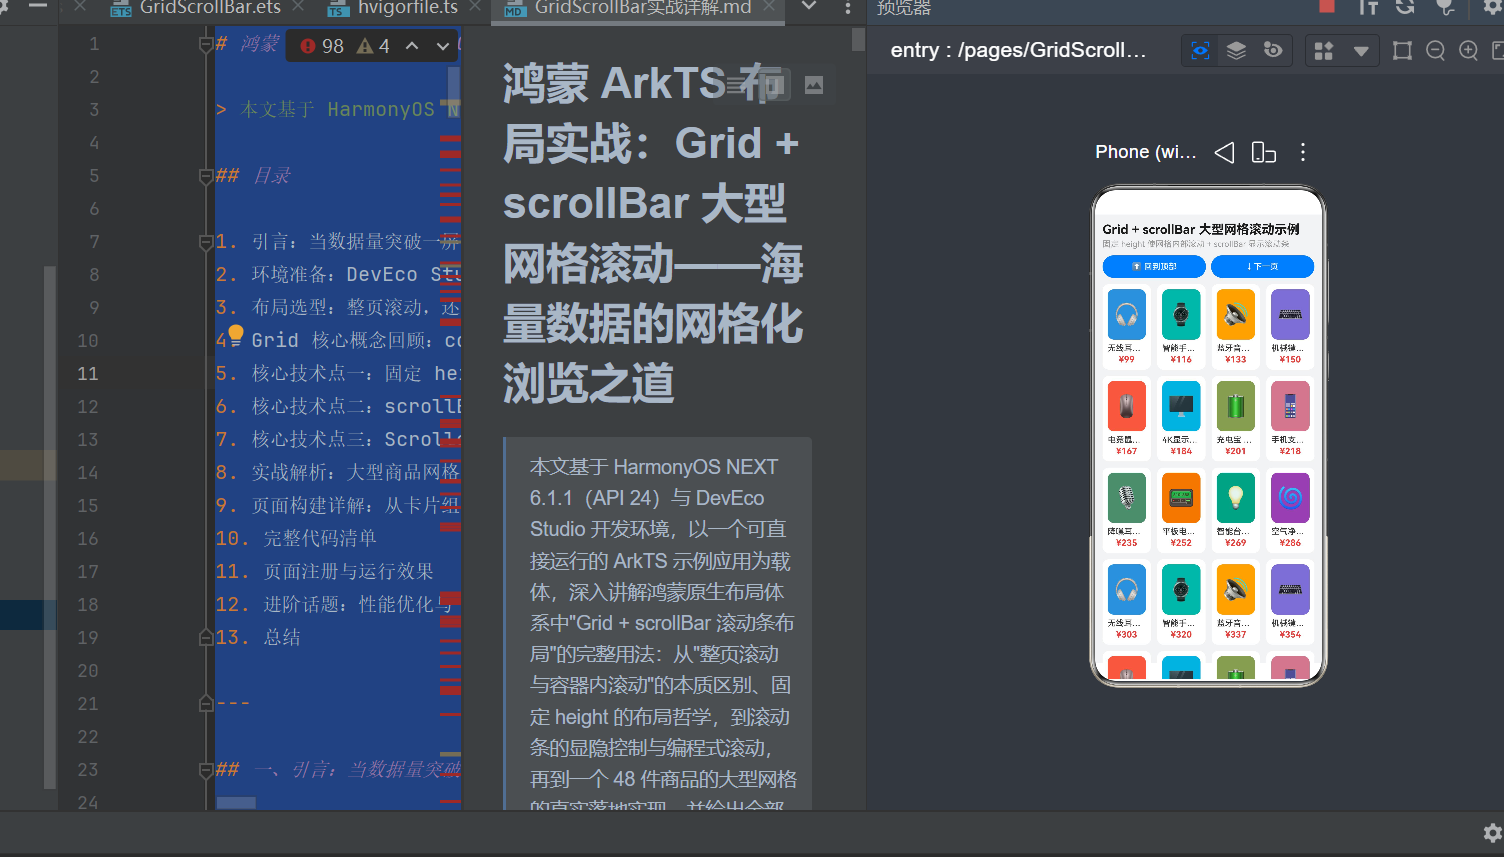The height and width of the screenshot is (857, 1504).
Task: Open the component layers view in previewer
Action: coord(1237,51)
